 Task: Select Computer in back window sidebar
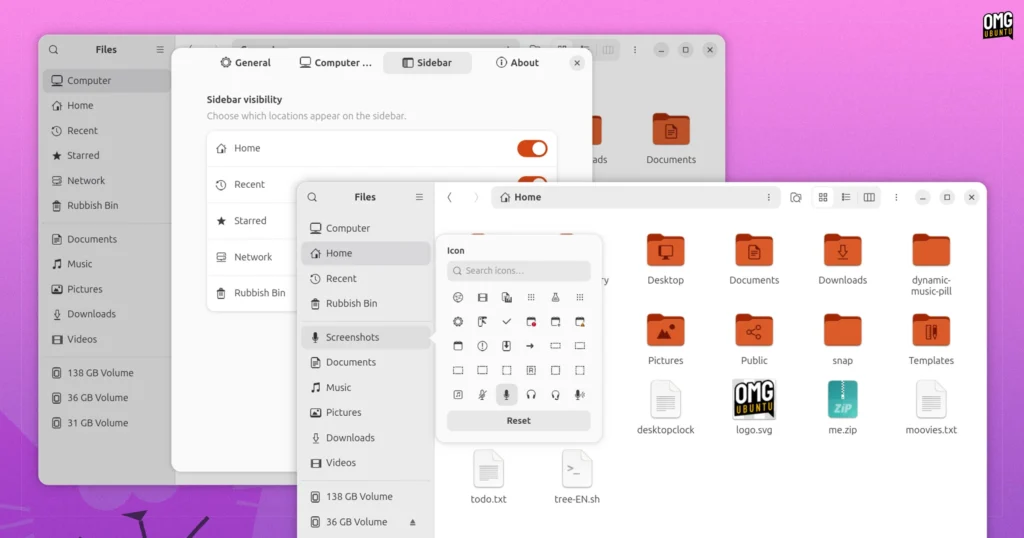click(x=107, y=81)
